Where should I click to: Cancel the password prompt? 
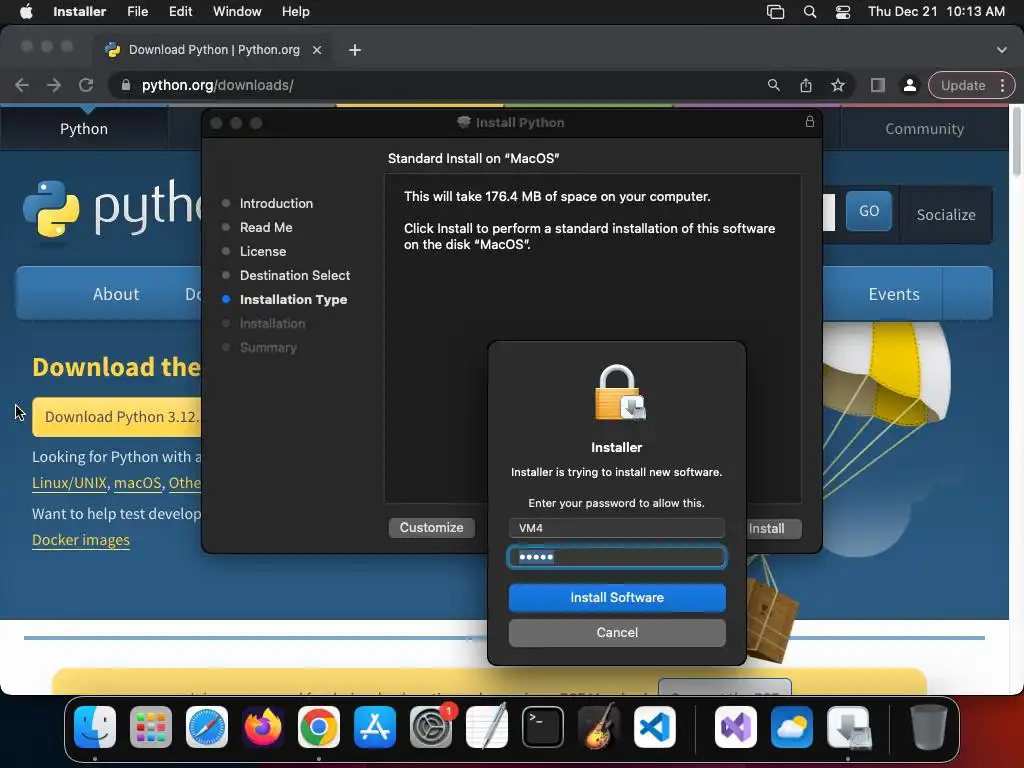click(x=617, y=632)
